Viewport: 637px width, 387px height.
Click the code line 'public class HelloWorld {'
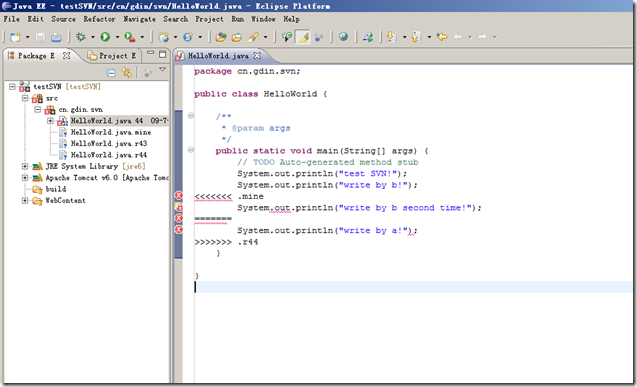click(x=260, y=94)
